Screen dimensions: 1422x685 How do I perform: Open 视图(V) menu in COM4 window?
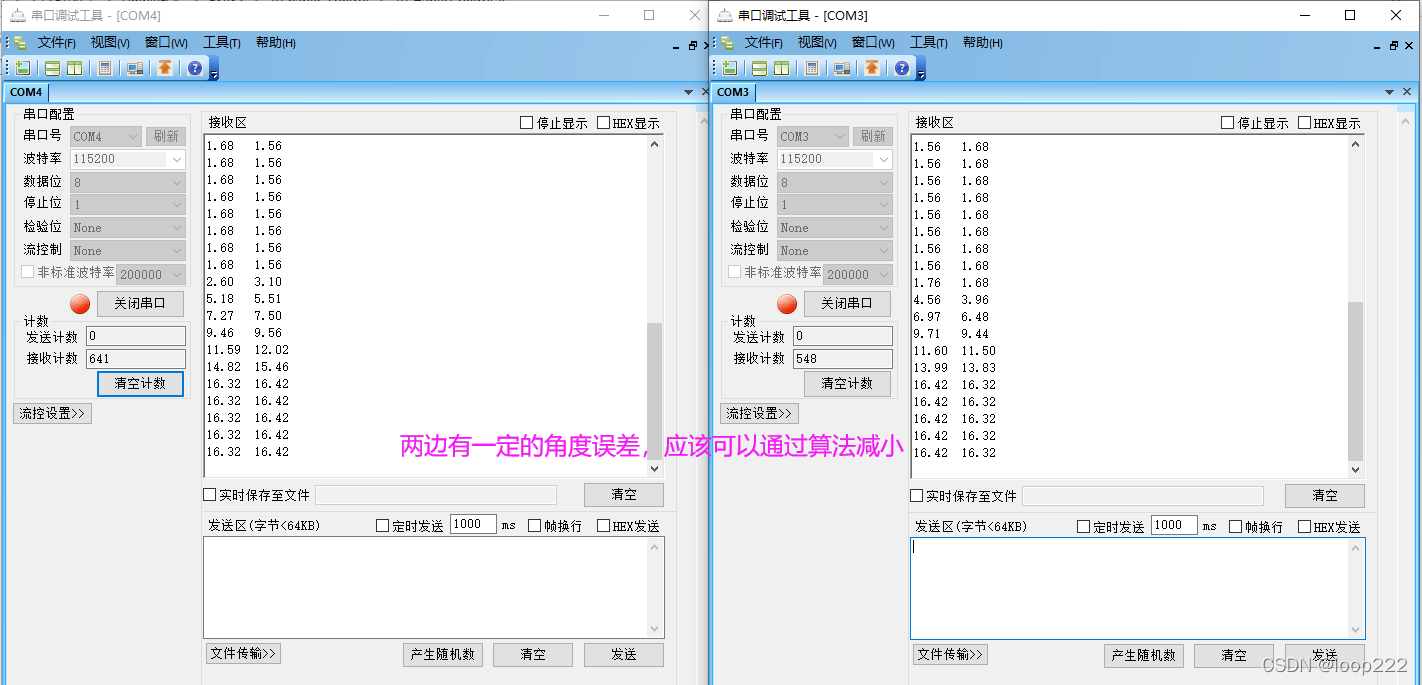110,43
